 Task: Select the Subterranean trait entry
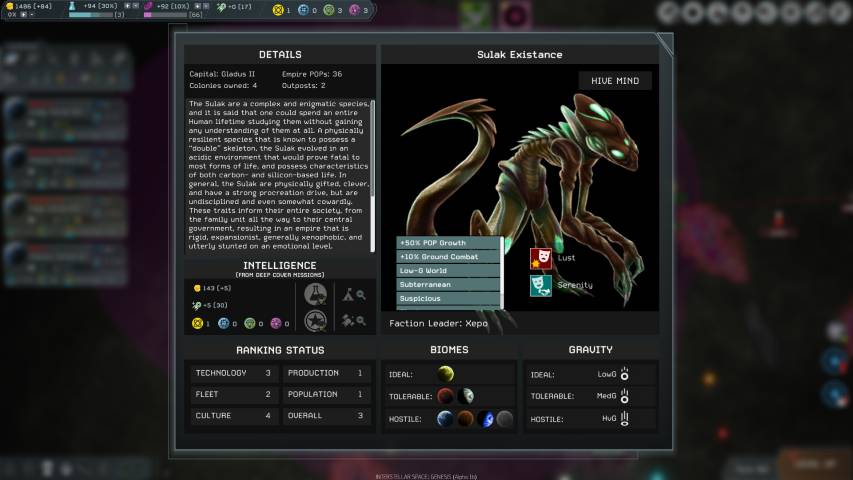tap(448, 285)
